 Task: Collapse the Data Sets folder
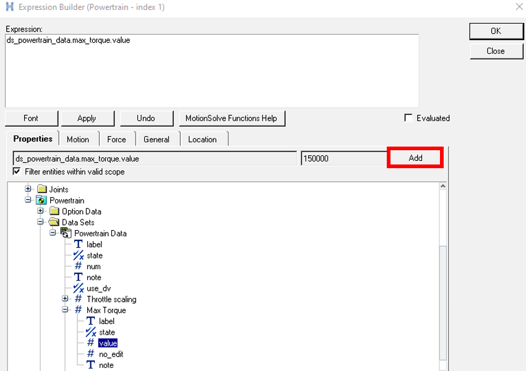point(41,222)
